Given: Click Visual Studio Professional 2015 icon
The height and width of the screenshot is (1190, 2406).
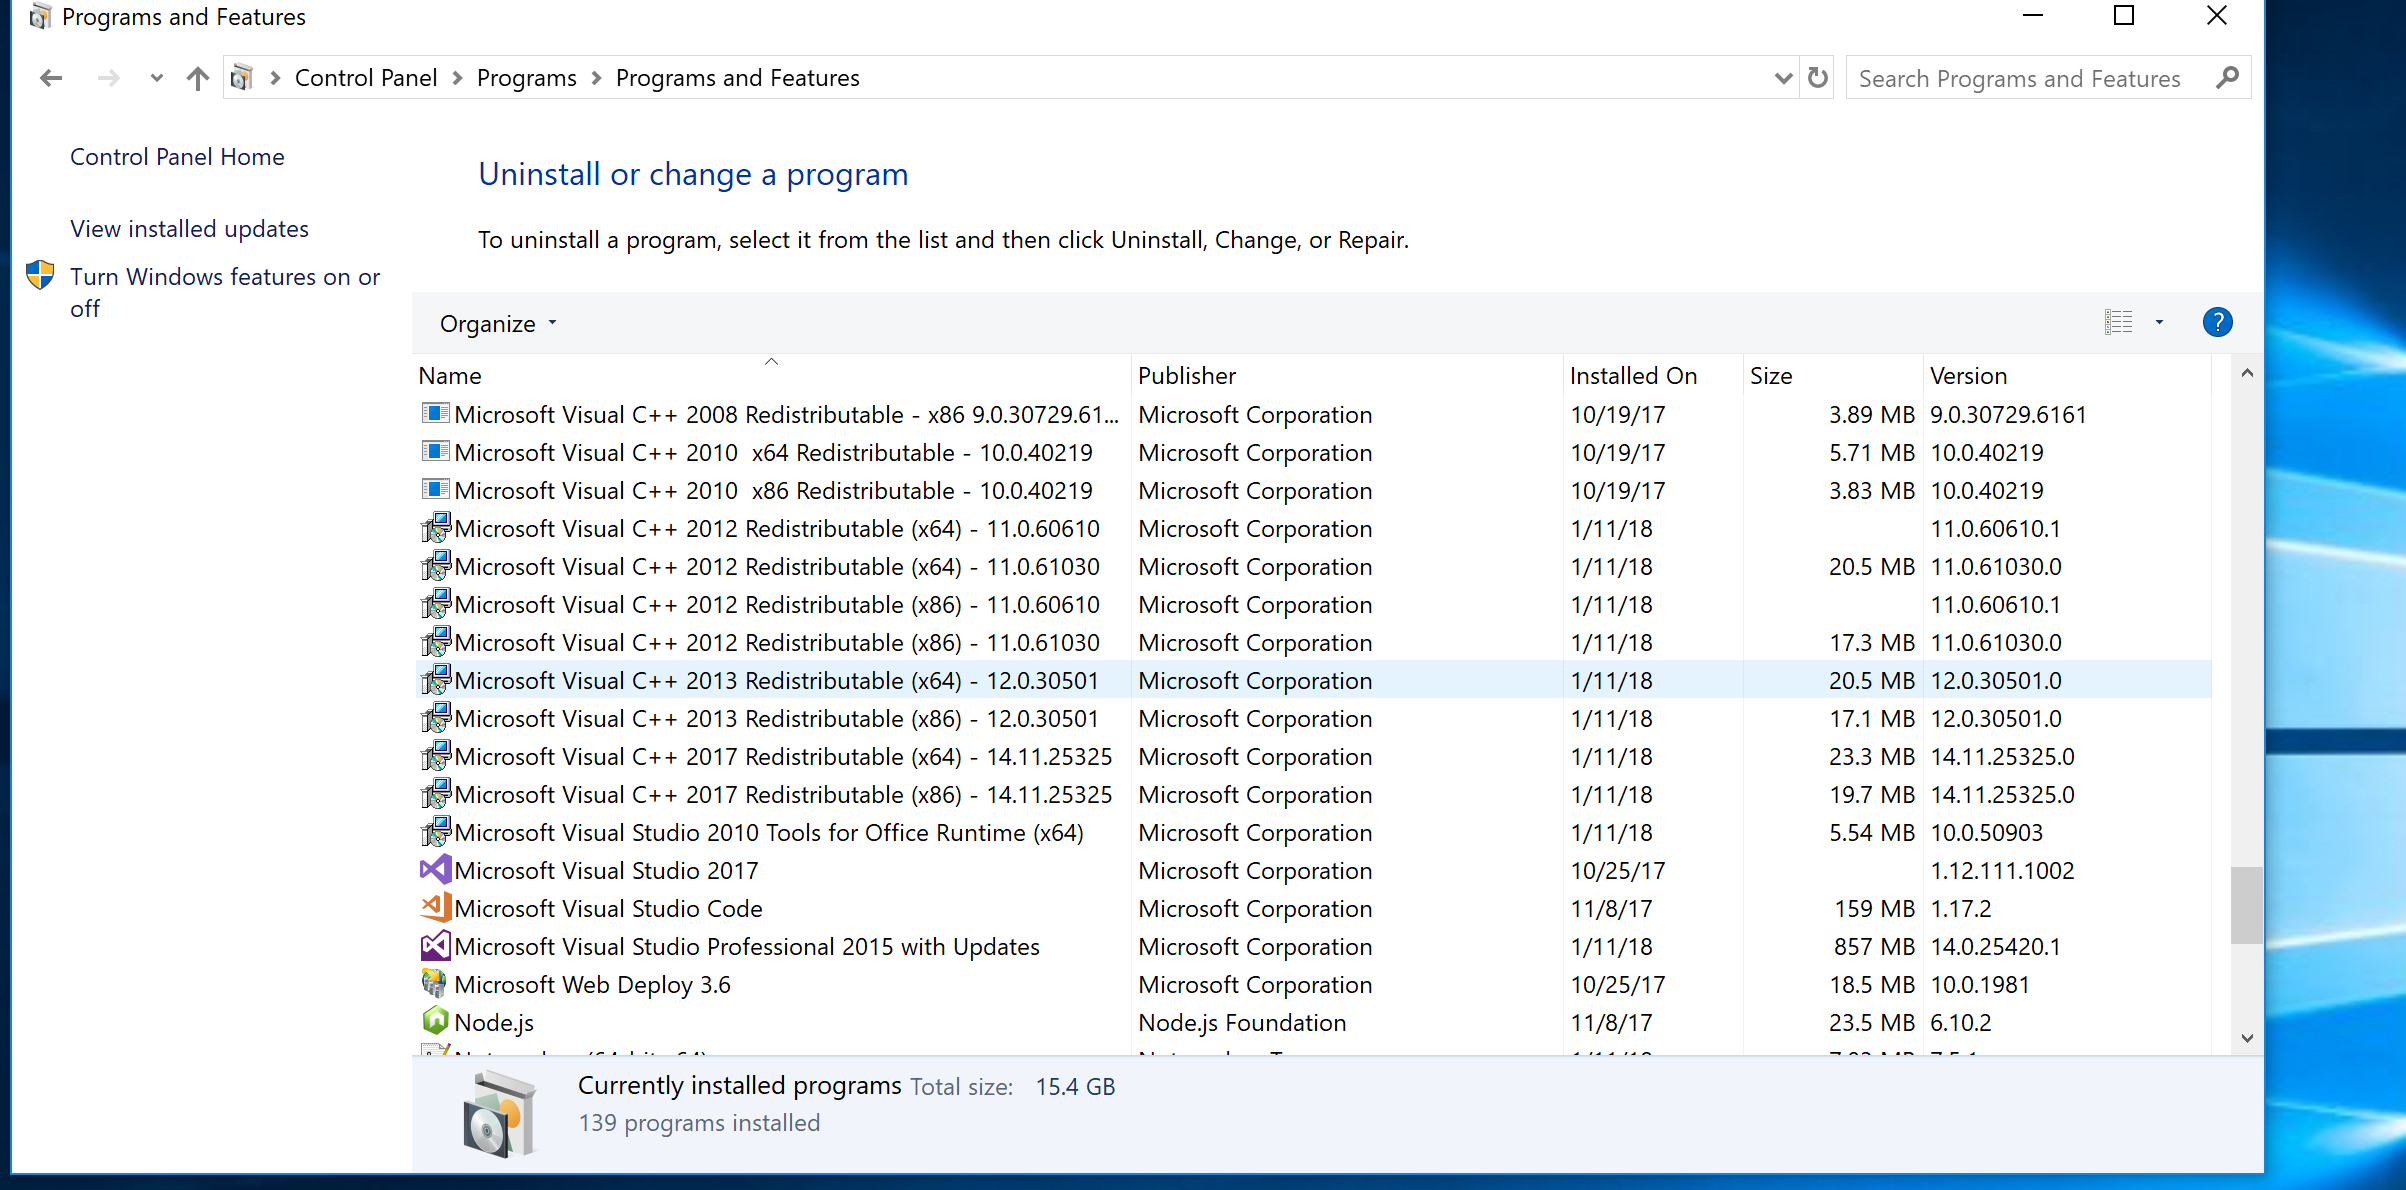Looking at the screenshot, I should coord(435,945).
